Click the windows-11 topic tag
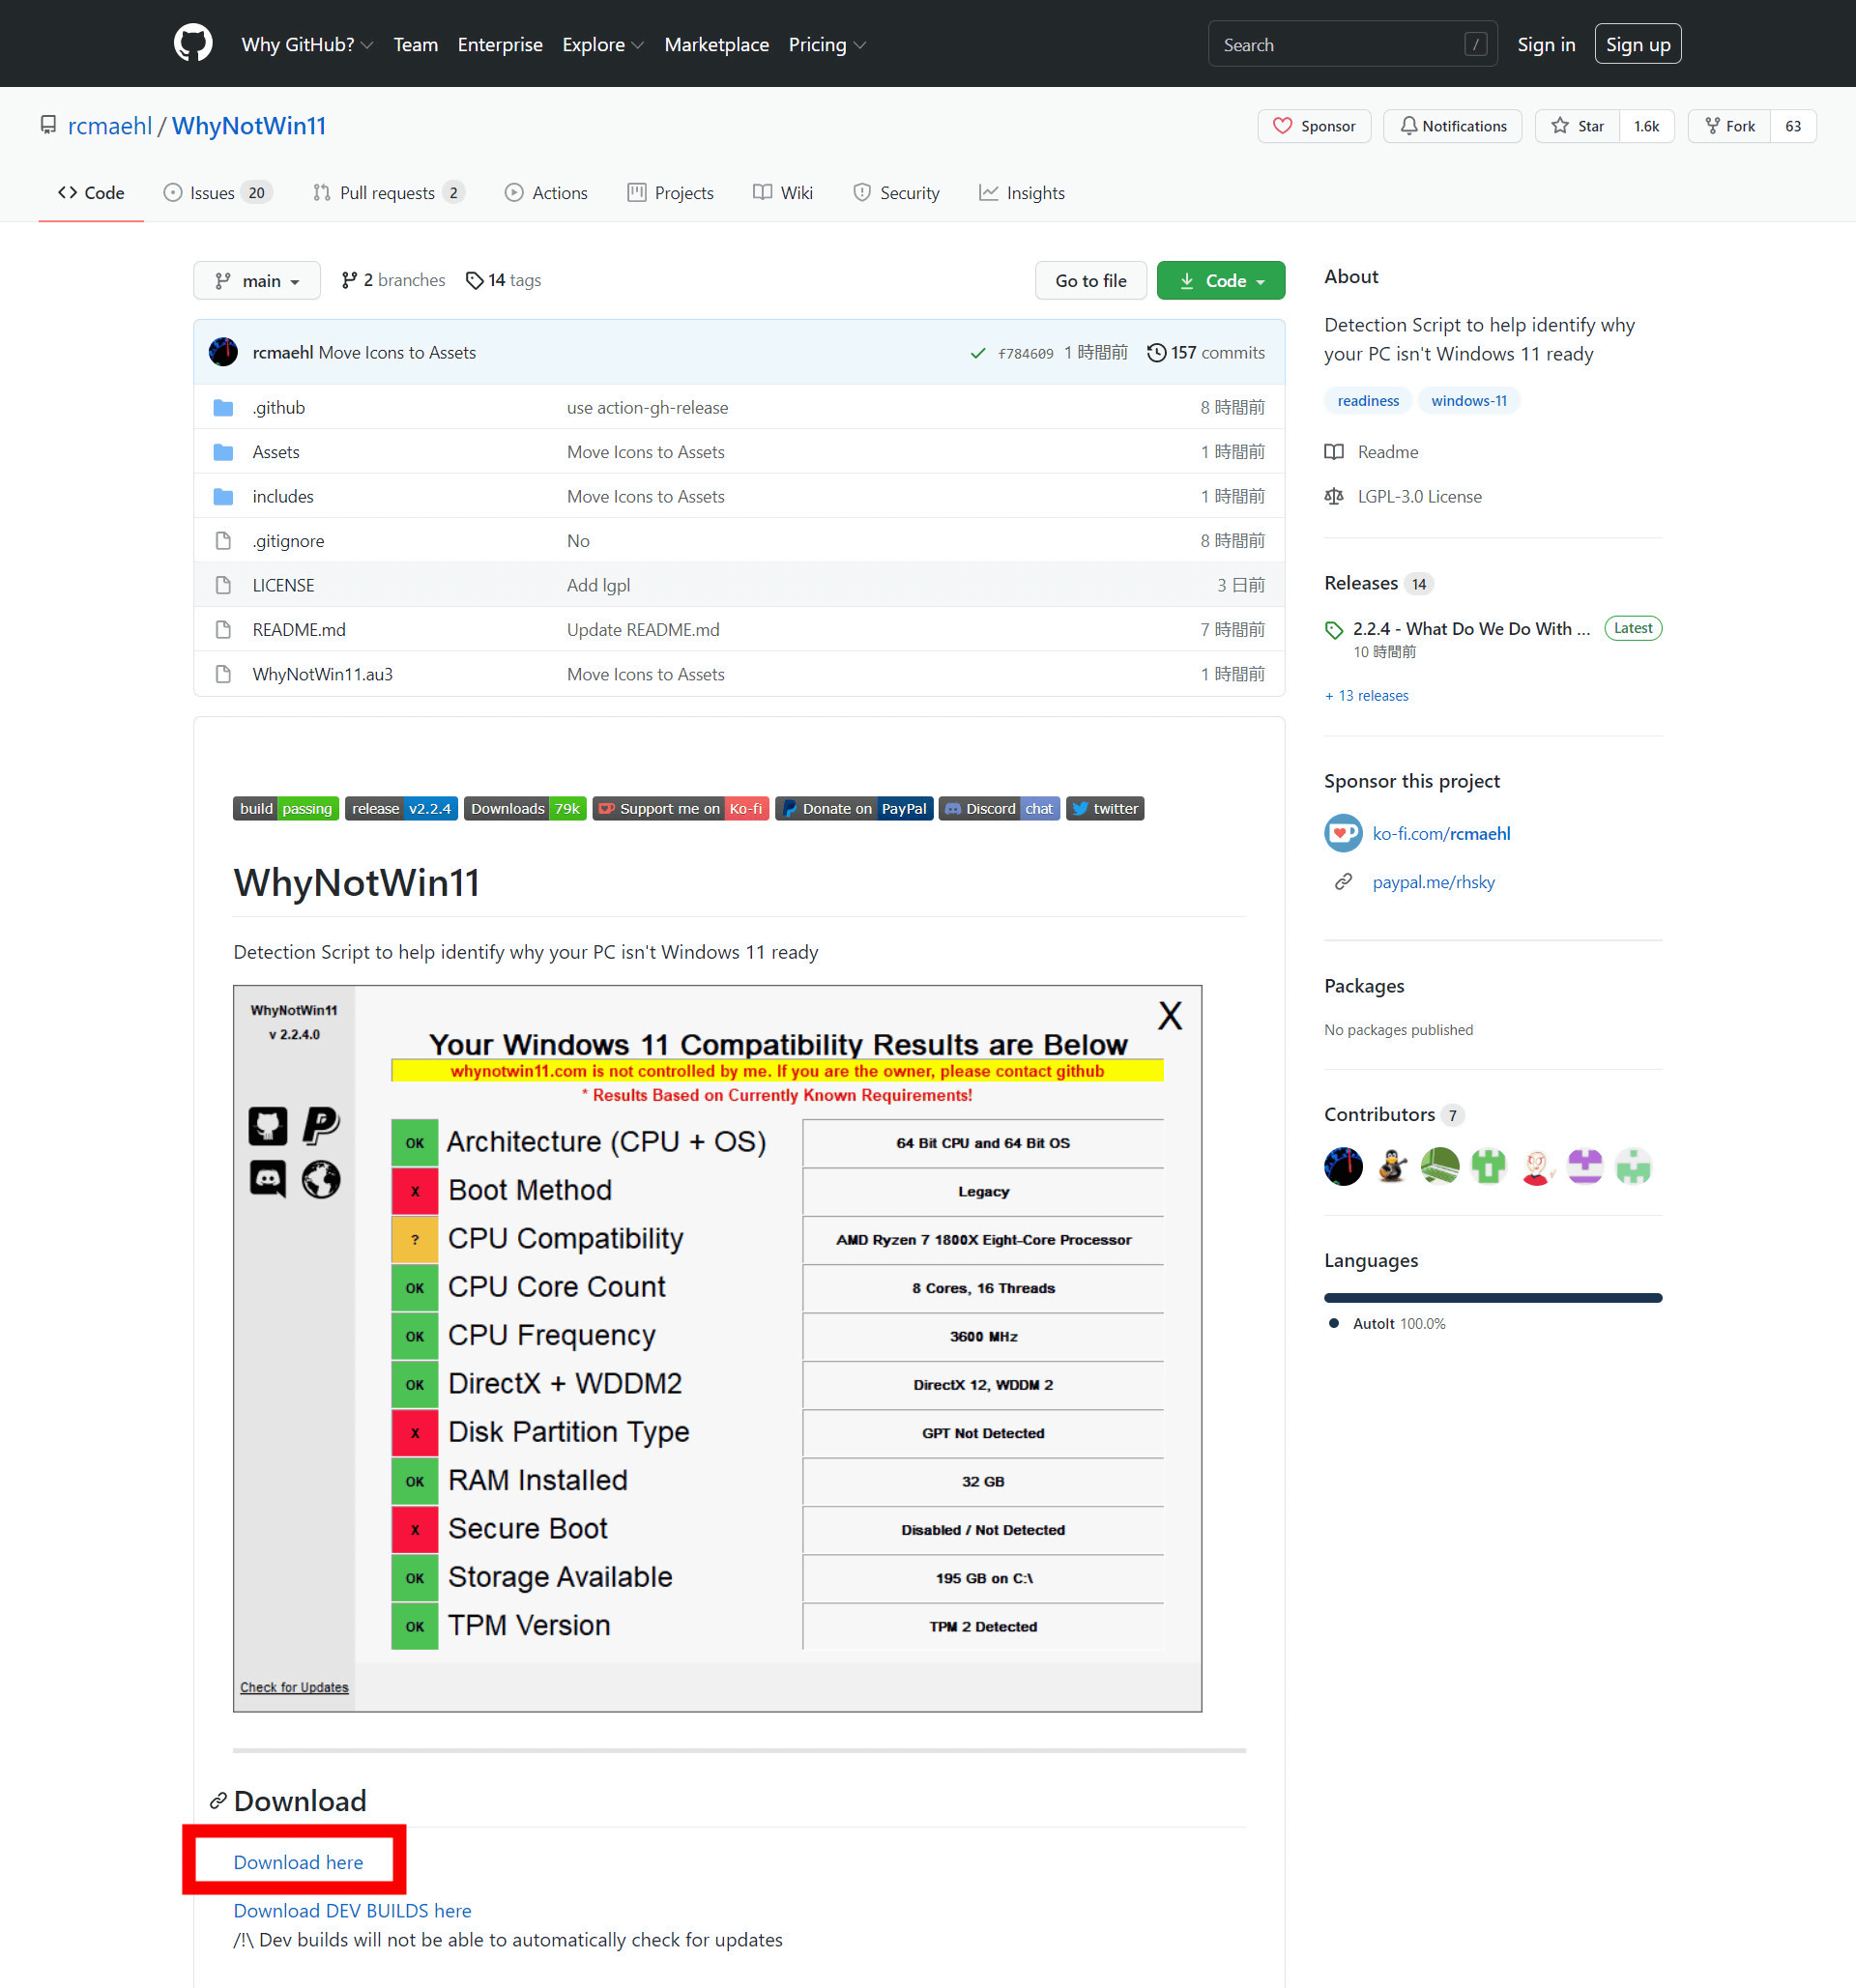This screenshot has width=1856, height=1988. (1469, 401)
